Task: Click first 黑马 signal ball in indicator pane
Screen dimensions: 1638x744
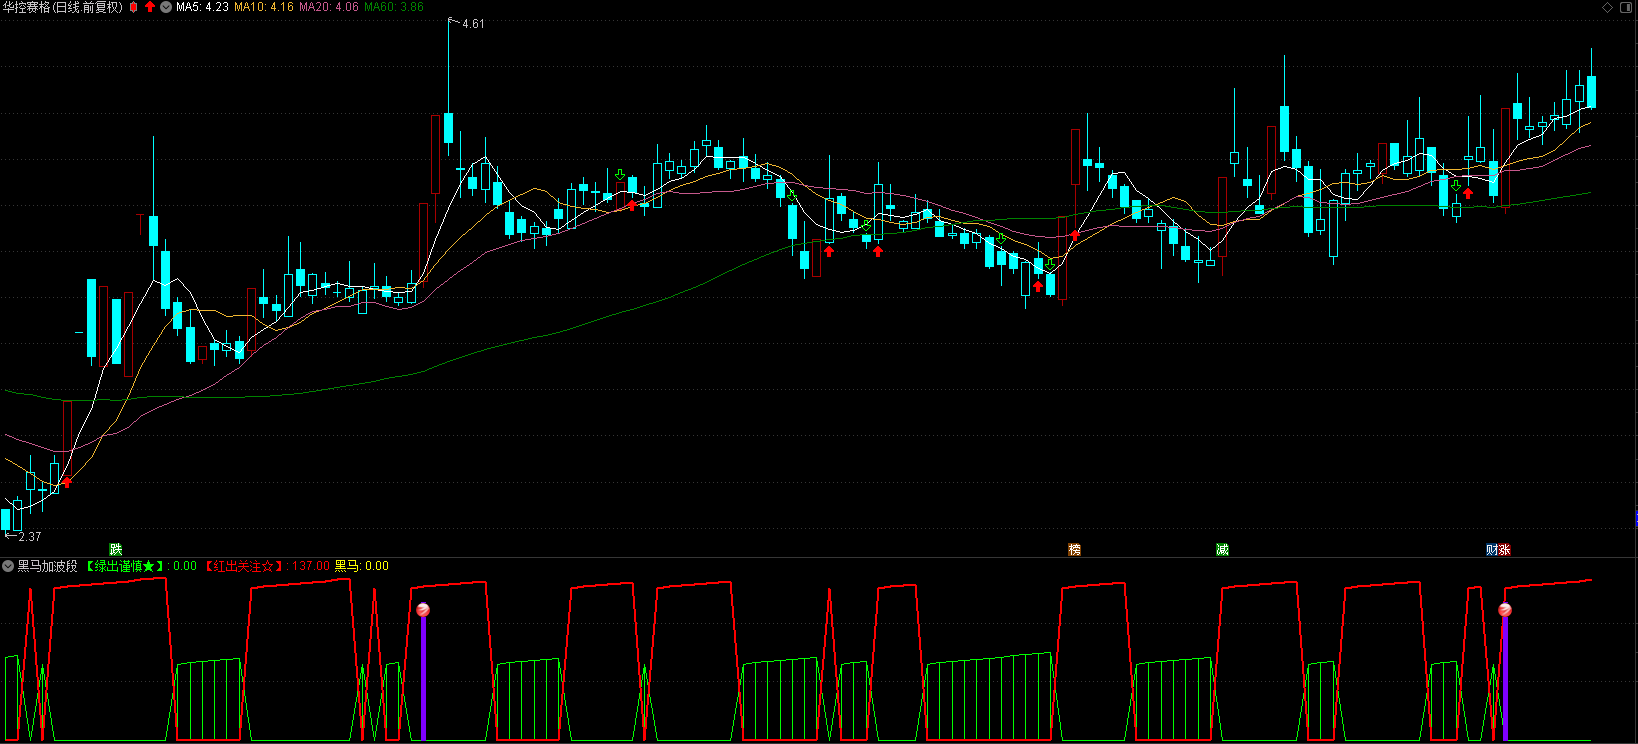Action: (x=423, y=610)
